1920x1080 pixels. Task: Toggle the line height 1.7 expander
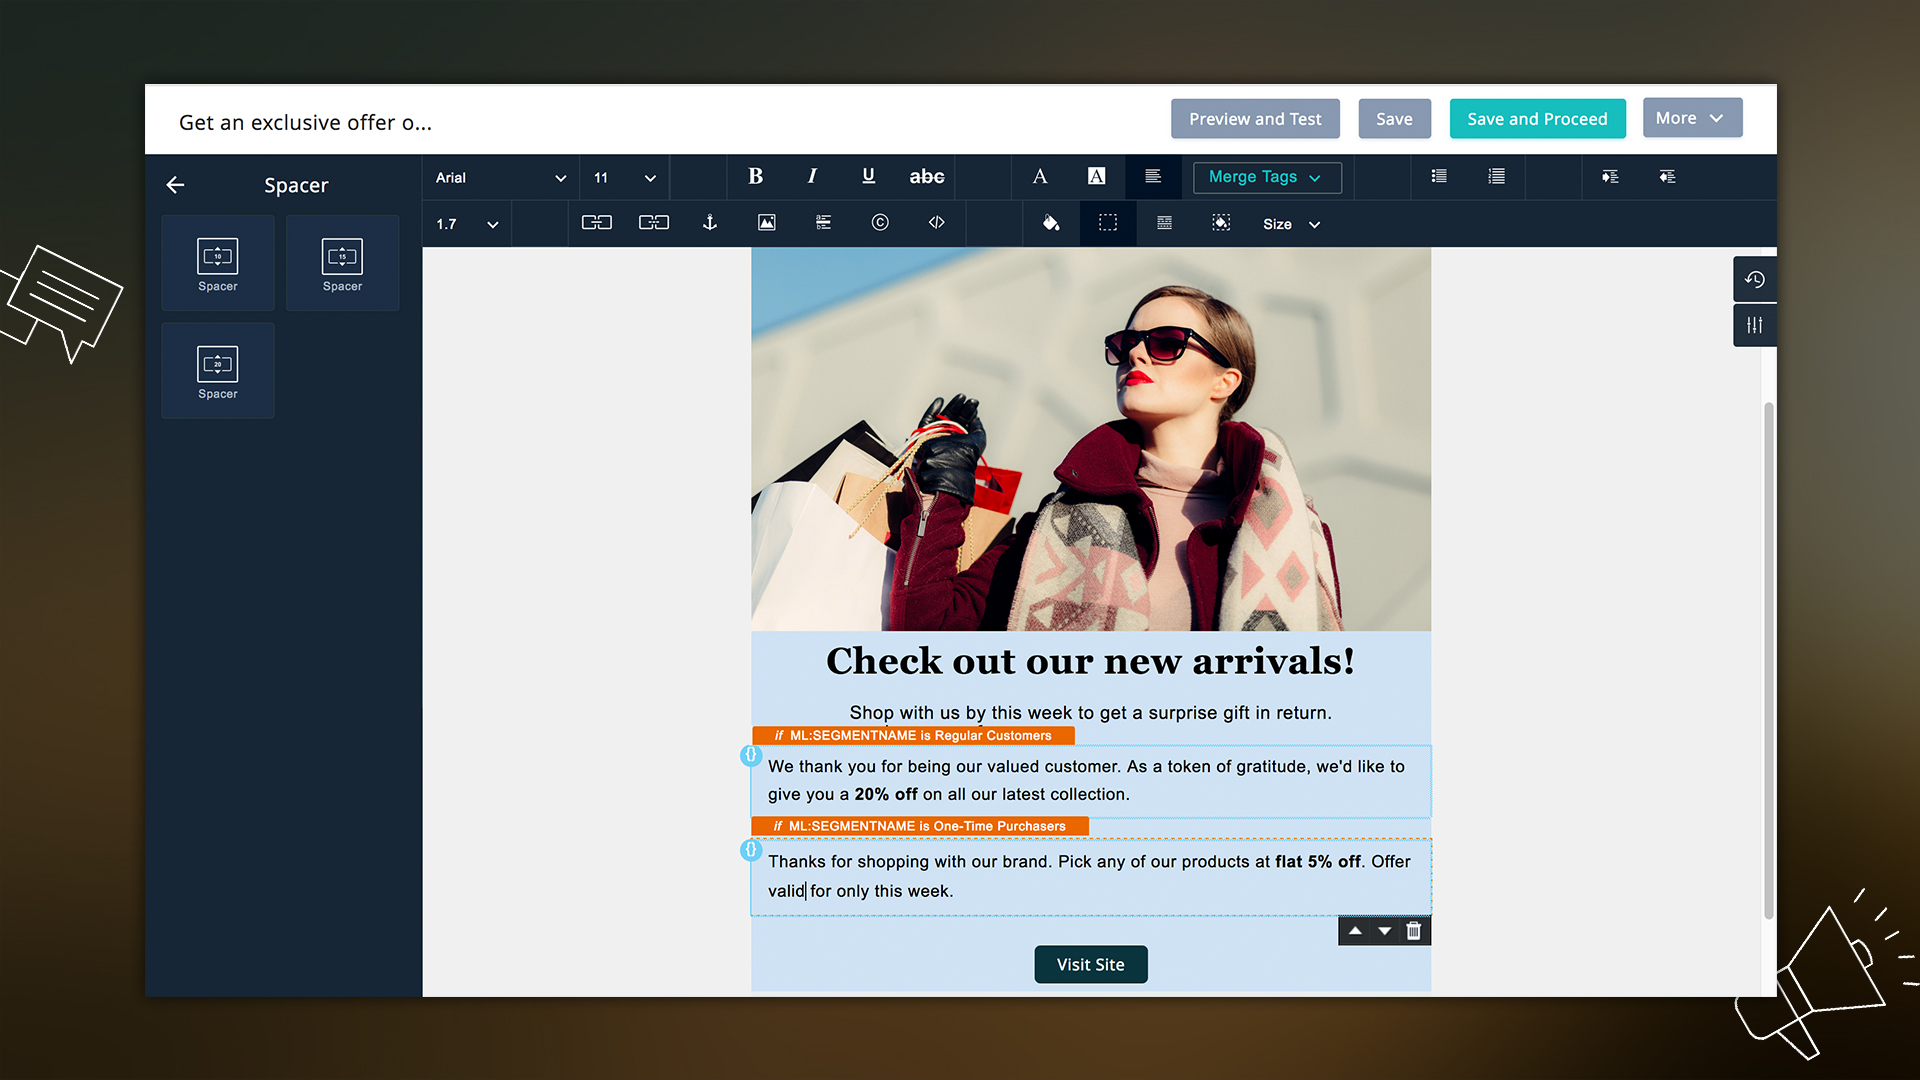pos(492,223)
